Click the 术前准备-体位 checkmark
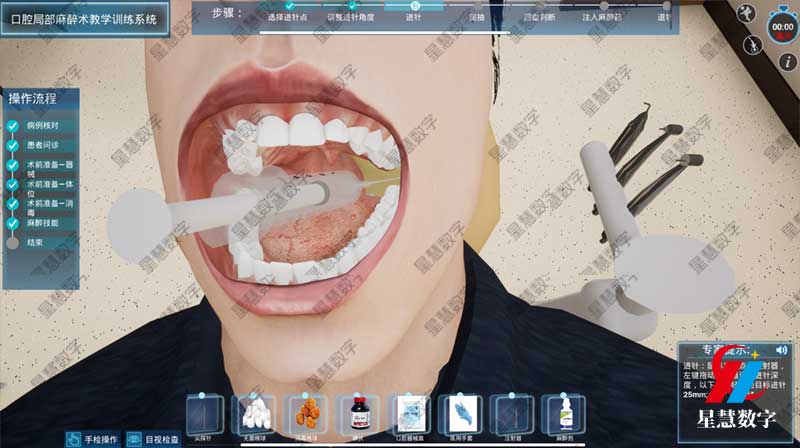 13,184
